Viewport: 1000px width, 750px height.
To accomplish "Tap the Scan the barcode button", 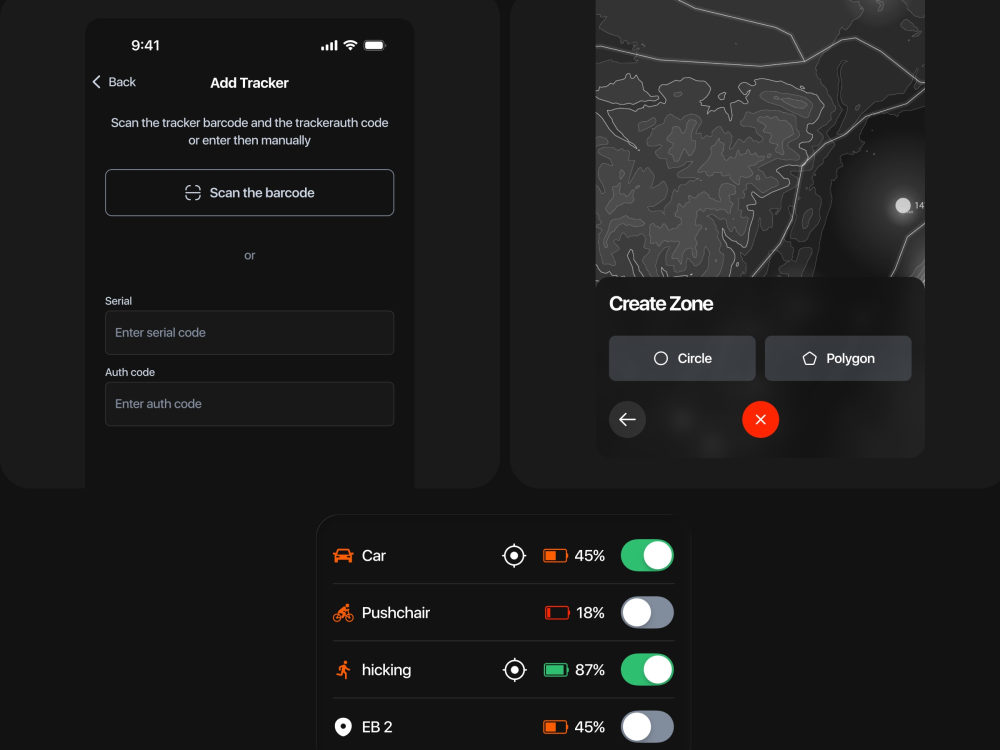I will [x=249, y=193].
